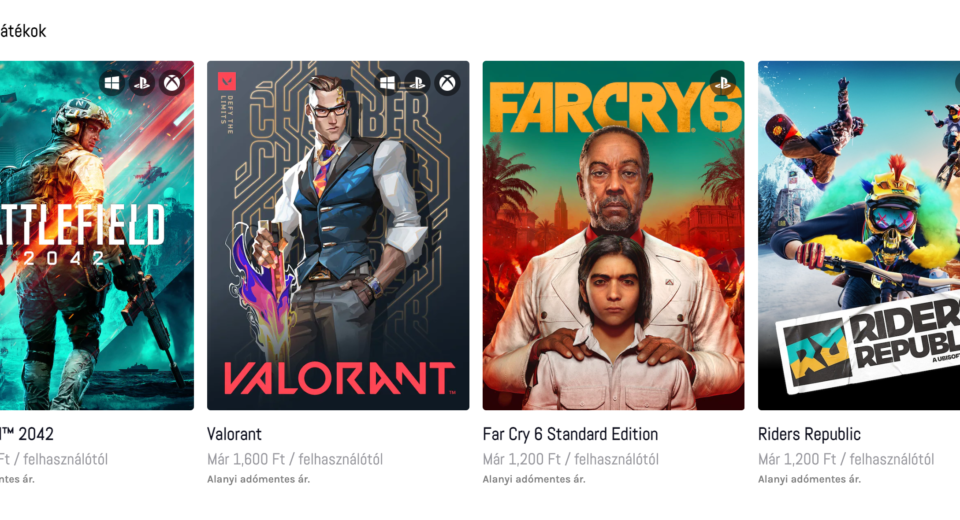Click PlayStation icon on Far Cry 6 card
Viewport: 960px width, 520px height.
723,82
